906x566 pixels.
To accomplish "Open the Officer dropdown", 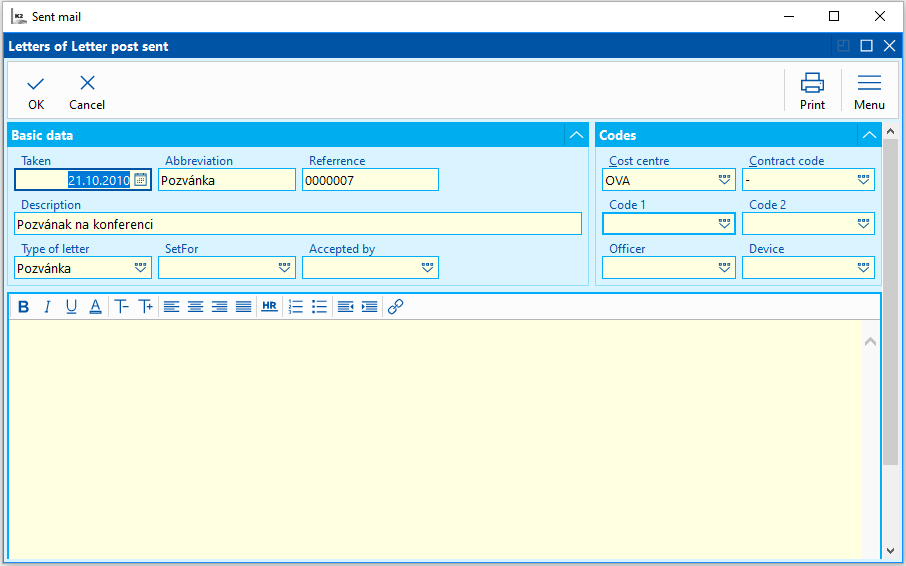I will [x=725, y=267].
